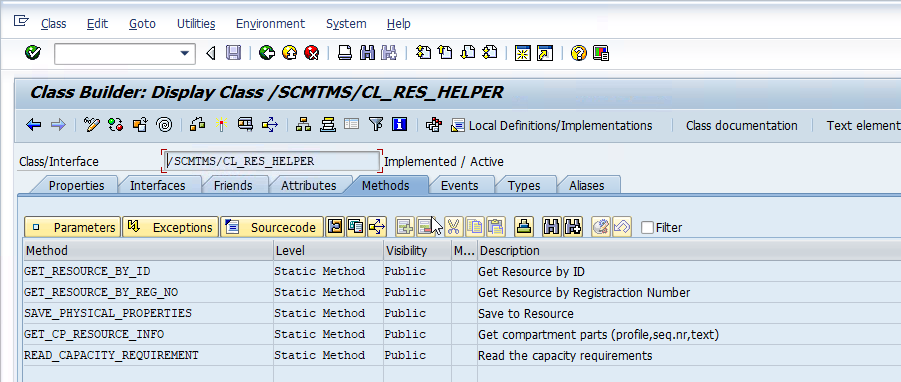
Task: Click the Test/Execute icon
Action: 246,125
